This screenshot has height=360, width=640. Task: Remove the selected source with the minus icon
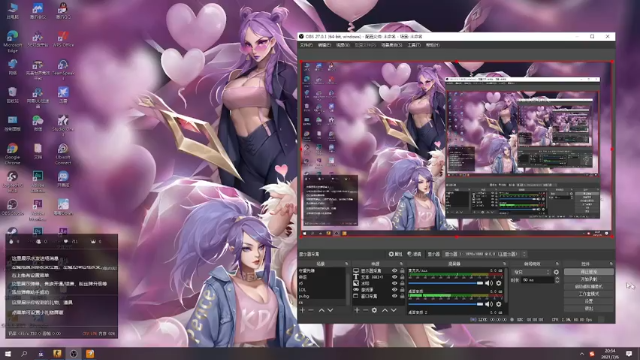tap(365, 310)
